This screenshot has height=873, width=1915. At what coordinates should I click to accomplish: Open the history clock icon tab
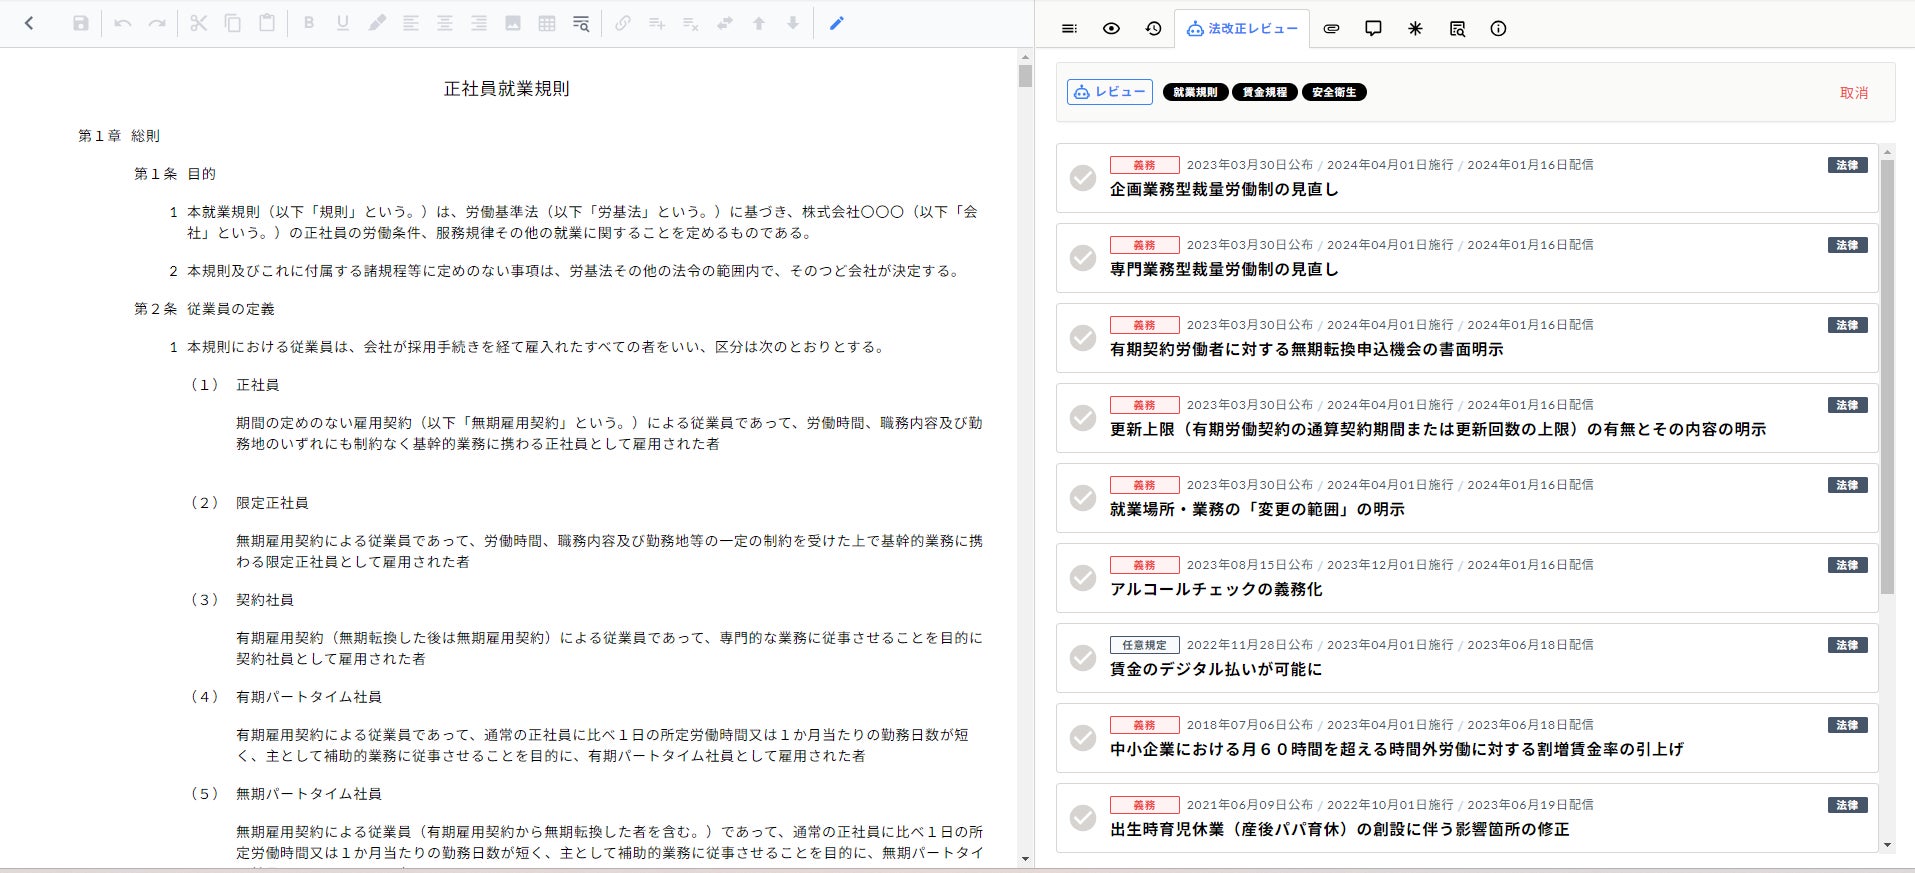pos(1153,28)
